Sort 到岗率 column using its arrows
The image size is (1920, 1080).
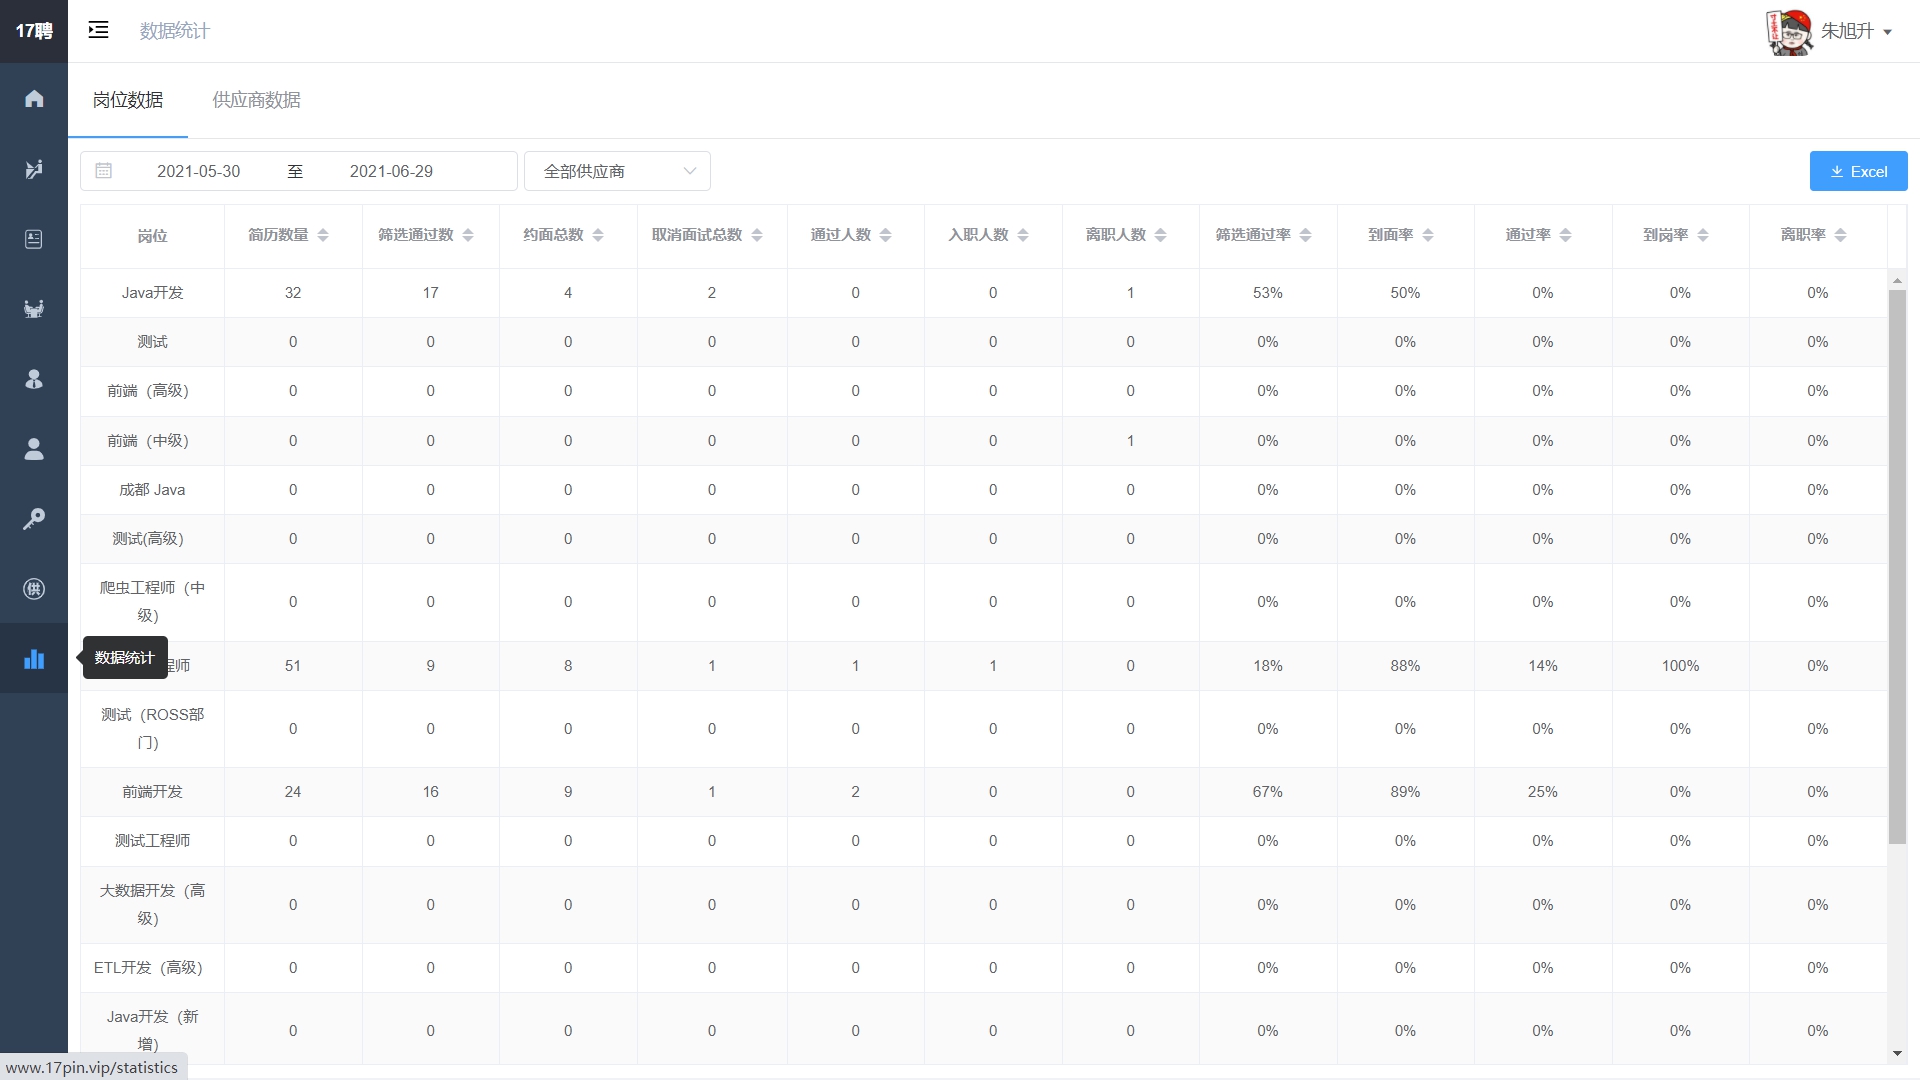tap(1703, 235)
